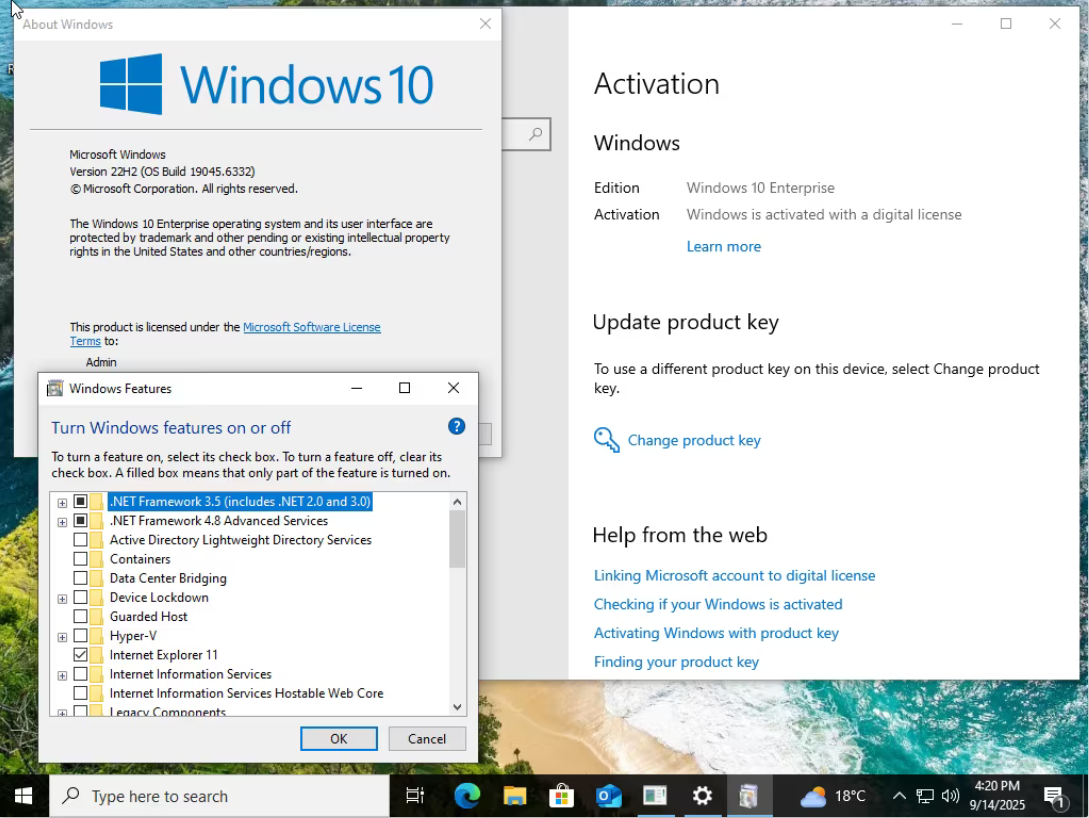This screenshot has width=1089, height=818.
Task: Open Microsoft Store from the taskbar
Action: point(561,796)
